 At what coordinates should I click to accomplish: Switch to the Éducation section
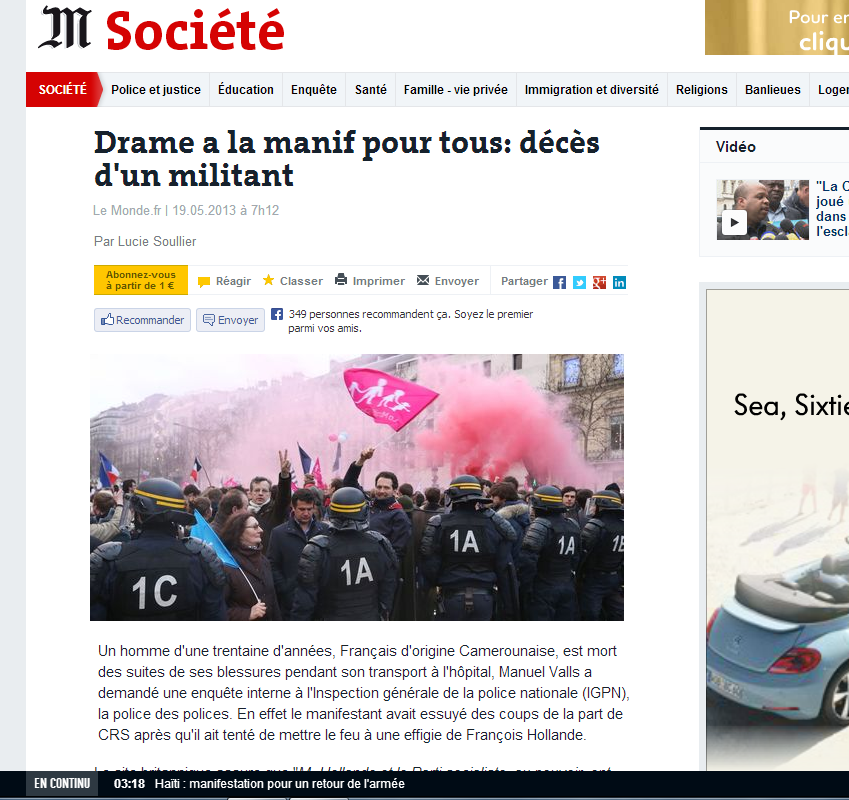pos(246,90)
